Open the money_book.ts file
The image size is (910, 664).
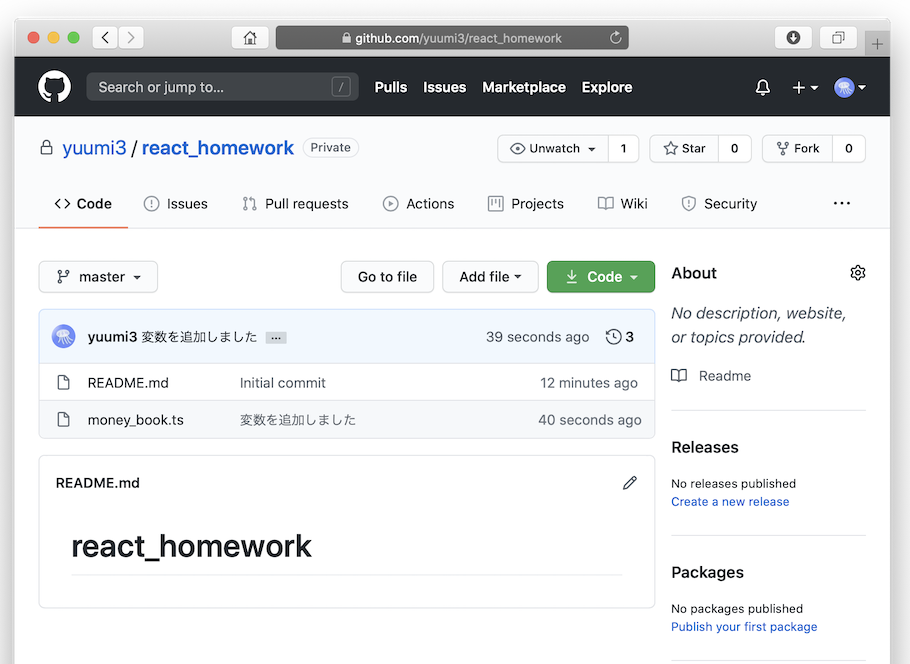(136, 420)
